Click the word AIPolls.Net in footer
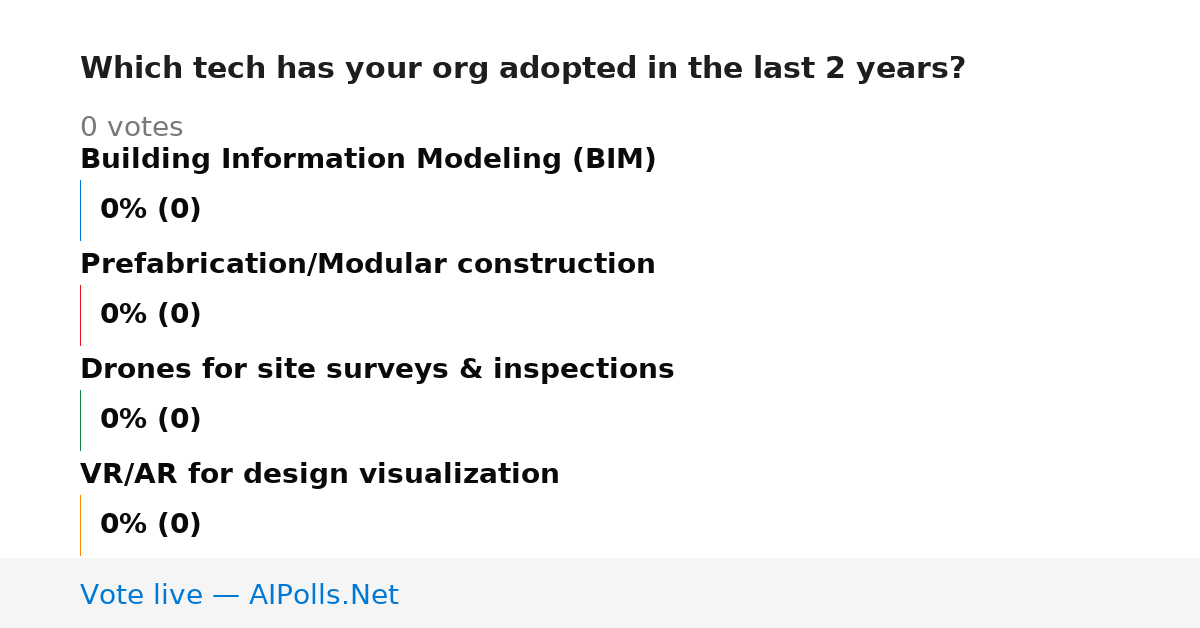 click(323, 595)
